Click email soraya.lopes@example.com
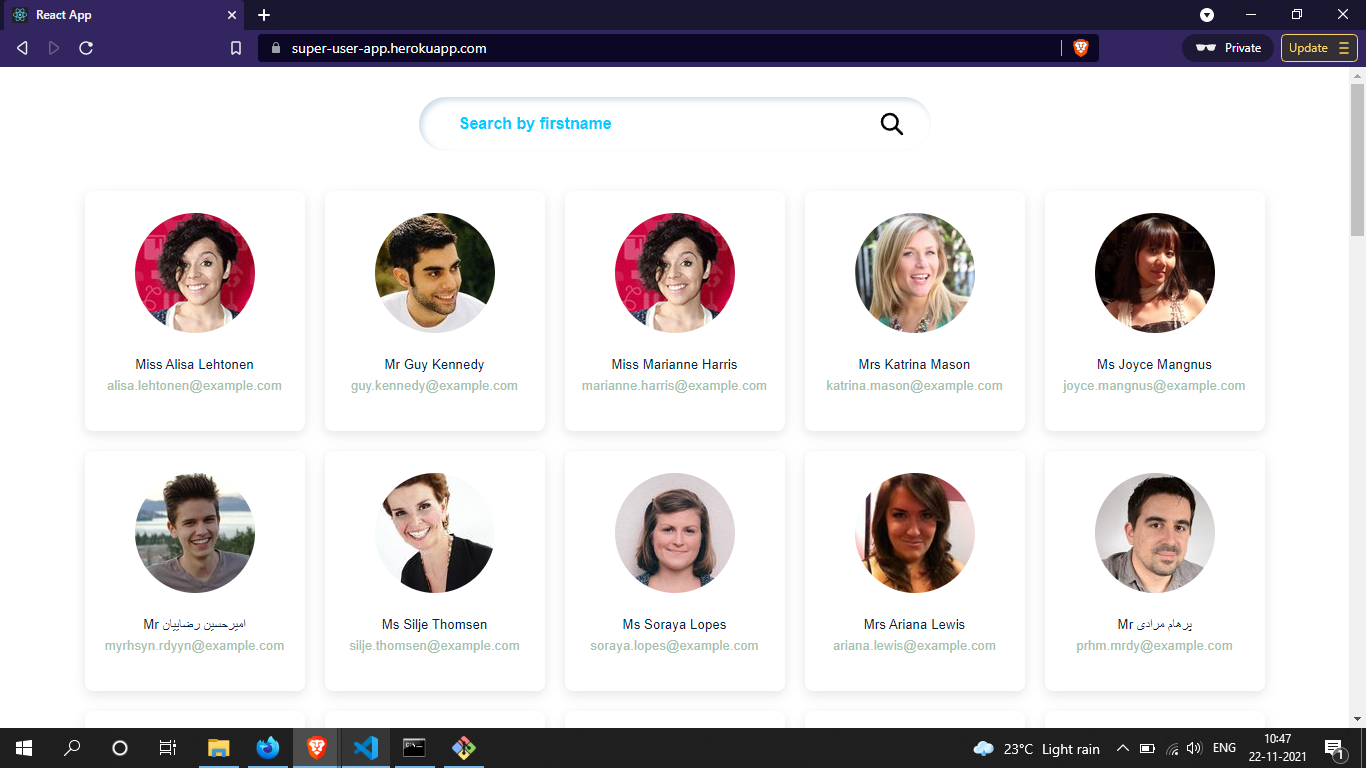Image resolution: width=1366 pixels, height=768 pixels. [675, 646]
